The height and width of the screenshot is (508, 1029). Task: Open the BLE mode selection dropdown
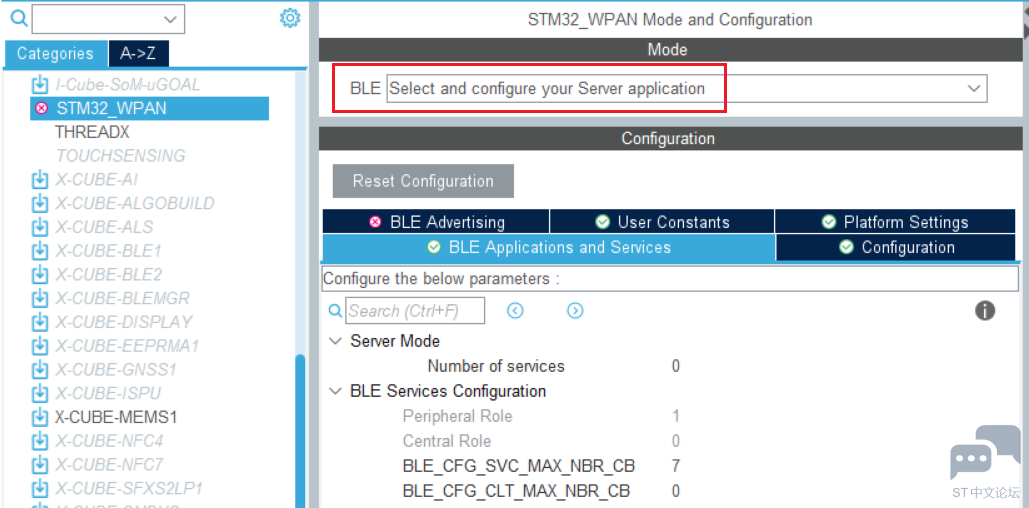pyautogui.click(x=686, y=89)
